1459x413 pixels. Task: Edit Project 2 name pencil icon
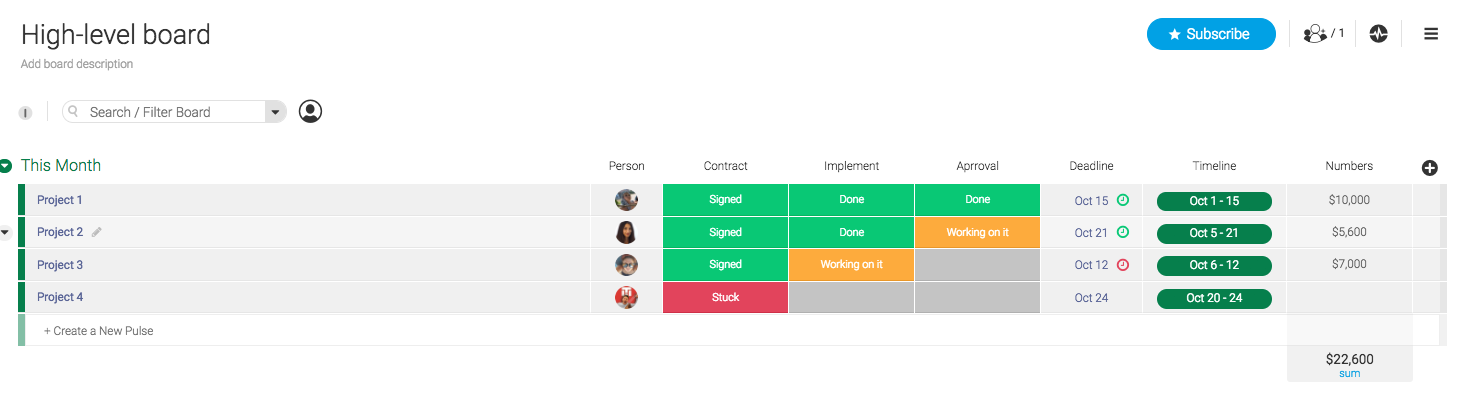tap(97, 232)
